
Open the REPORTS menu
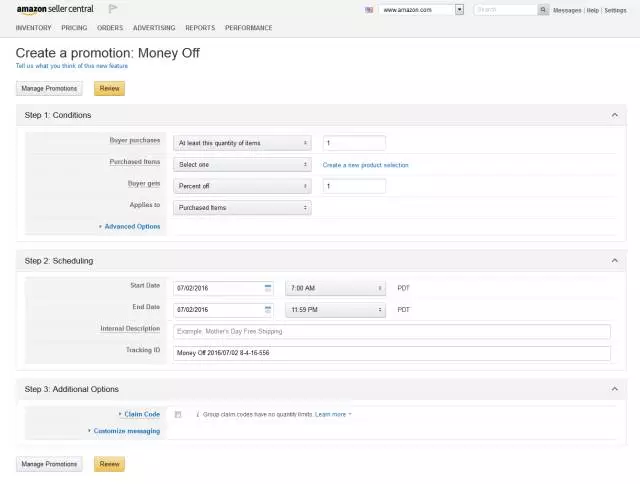click(x=200, y=28)
